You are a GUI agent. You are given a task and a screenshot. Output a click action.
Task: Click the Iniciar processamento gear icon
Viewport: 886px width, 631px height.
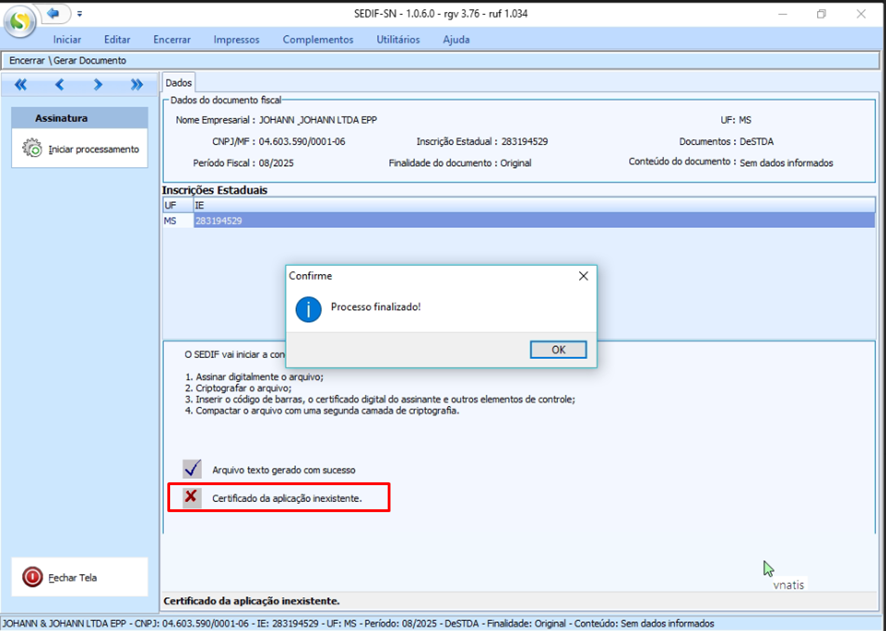point(32,149)
